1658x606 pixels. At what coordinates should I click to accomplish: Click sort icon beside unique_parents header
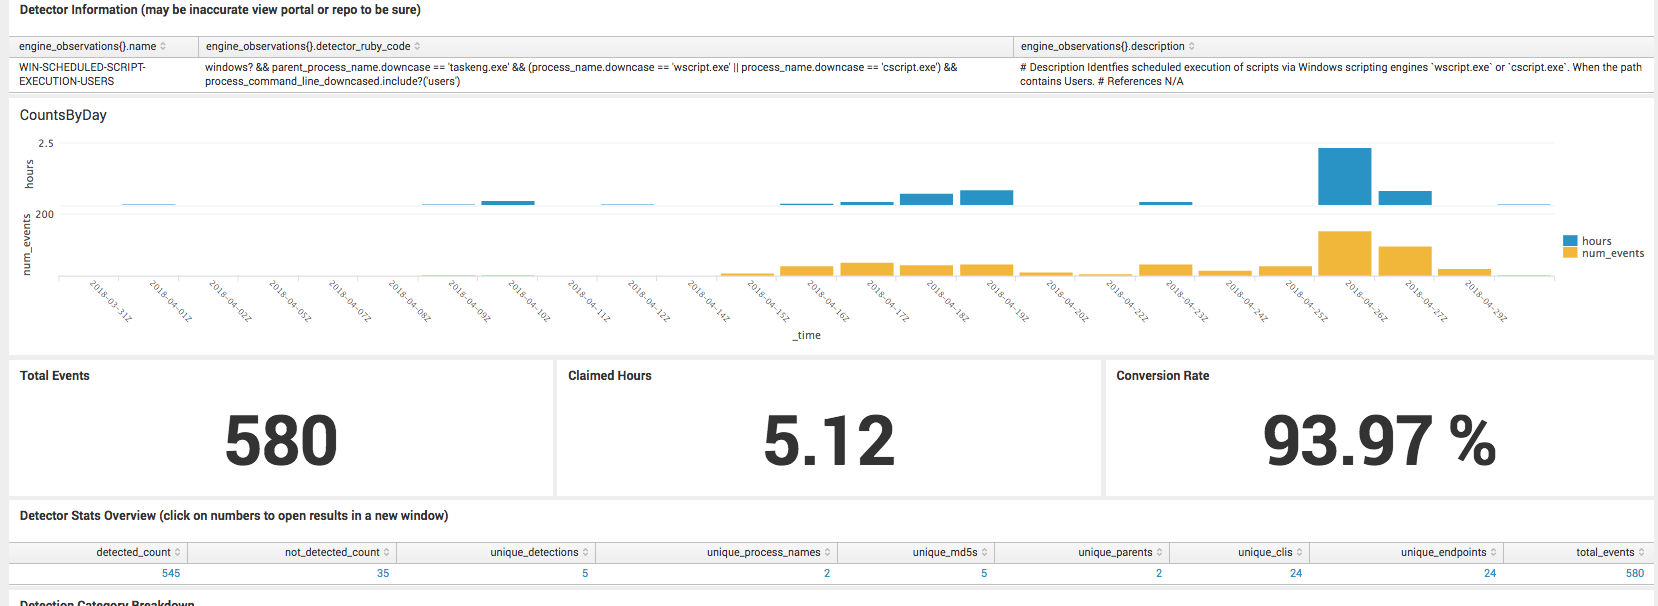(1160, 553)
